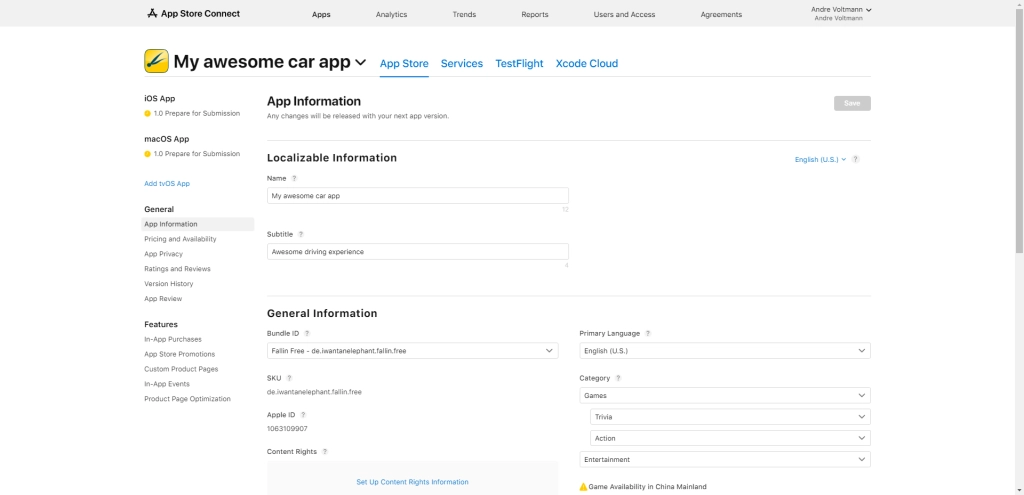
Task: Click Apple ID value 1063109907
Action: coord(287,429)
